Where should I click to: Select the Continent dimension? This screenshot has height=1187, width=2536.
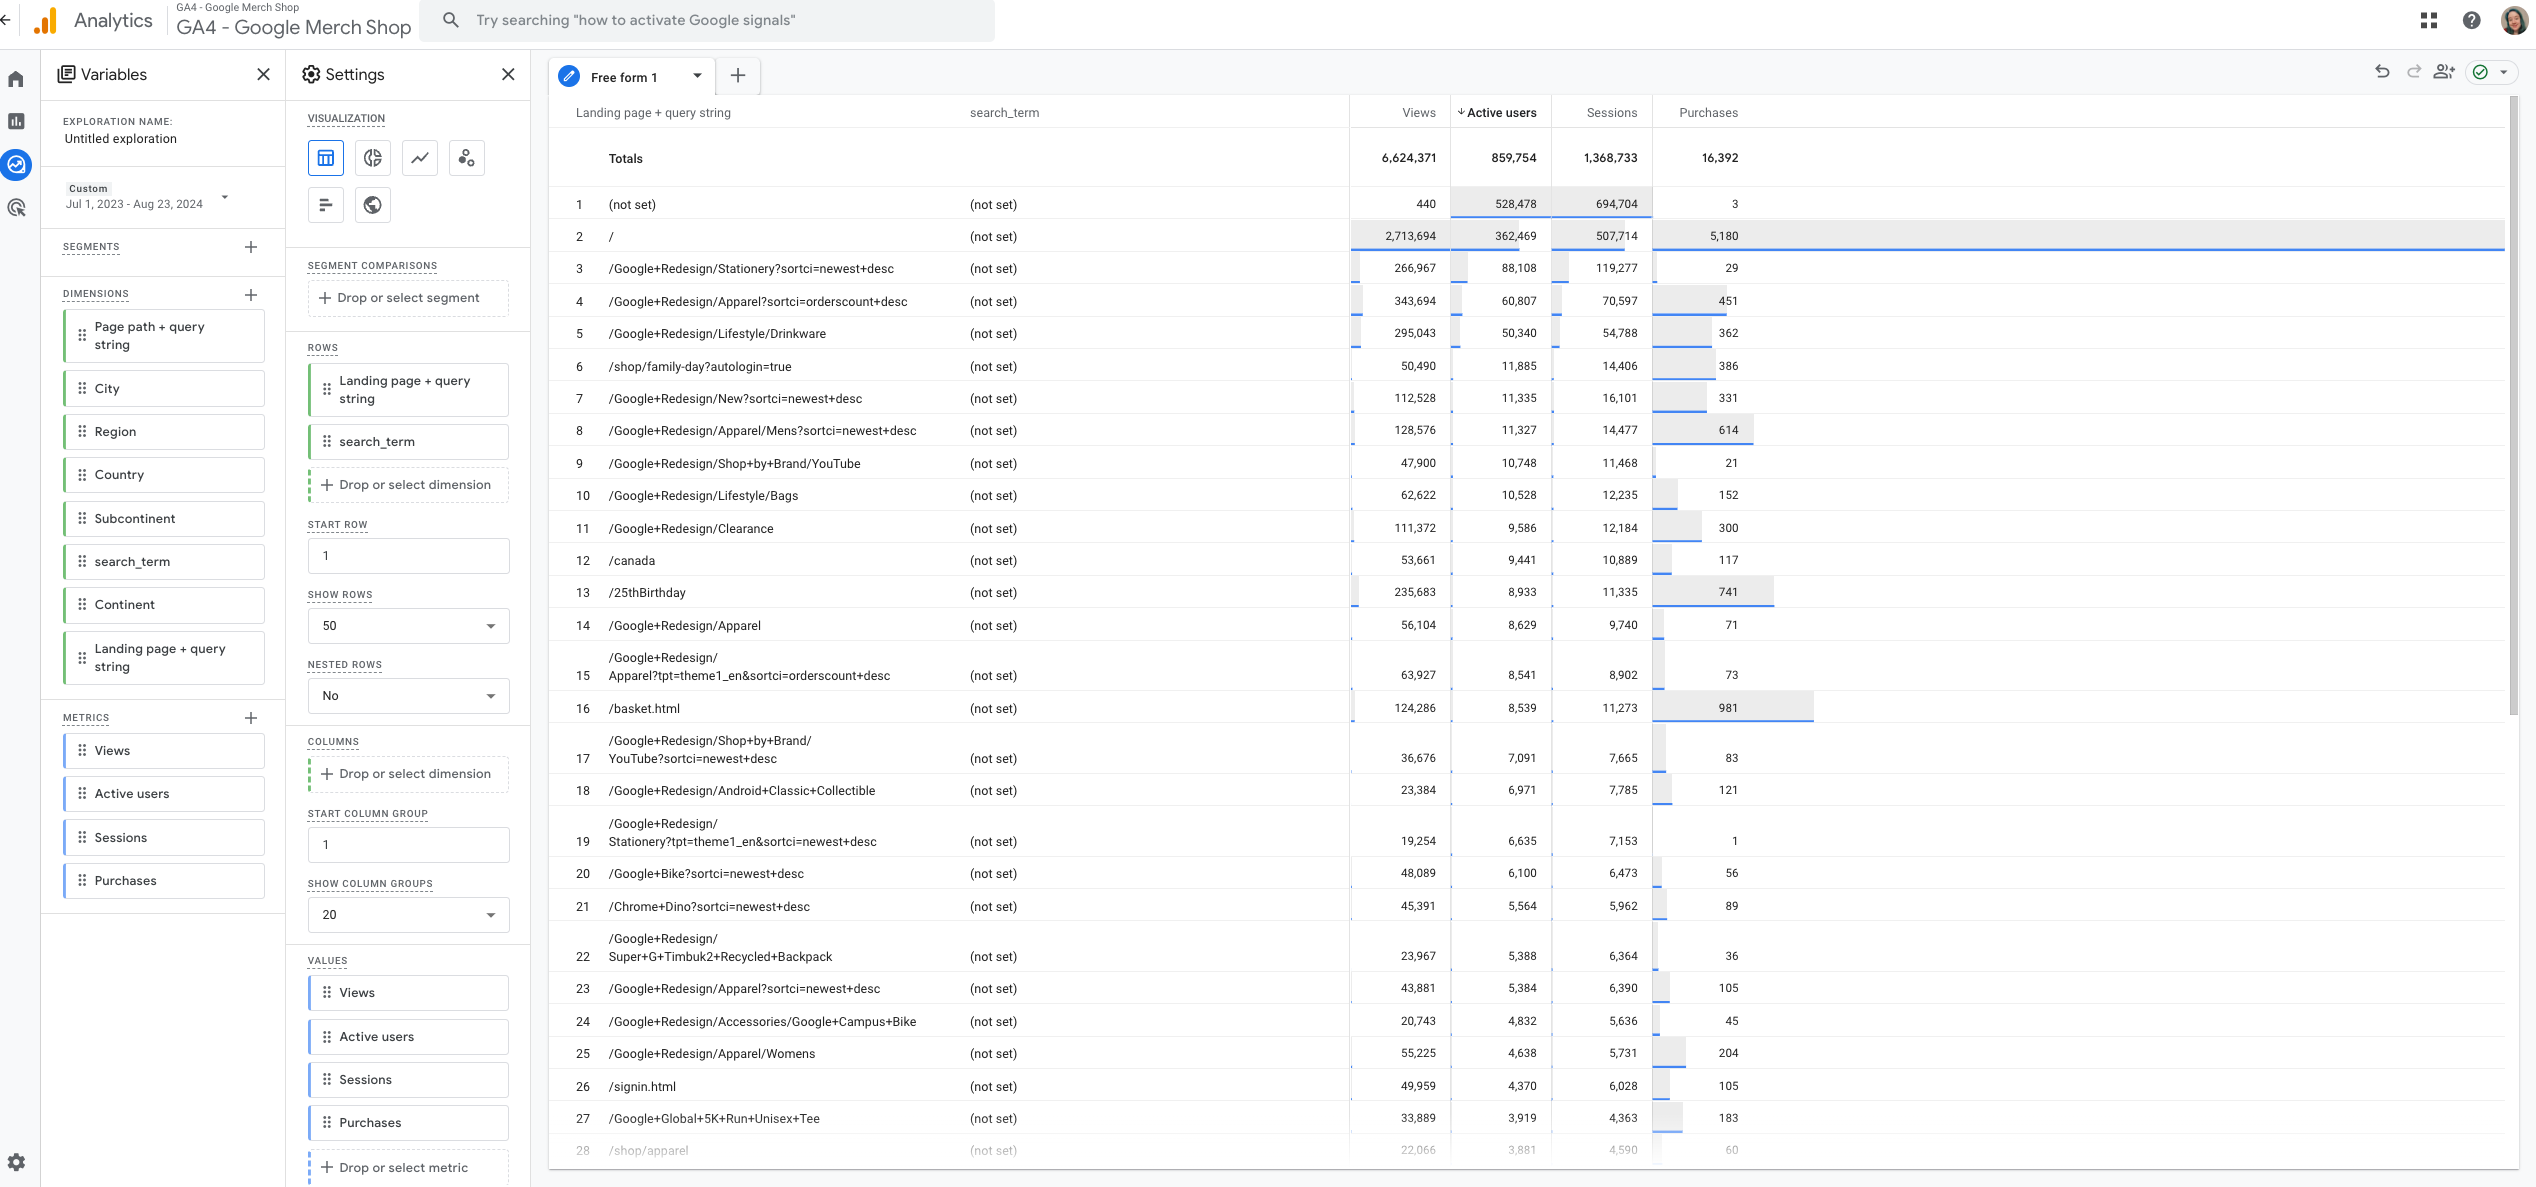click(164, 605)
